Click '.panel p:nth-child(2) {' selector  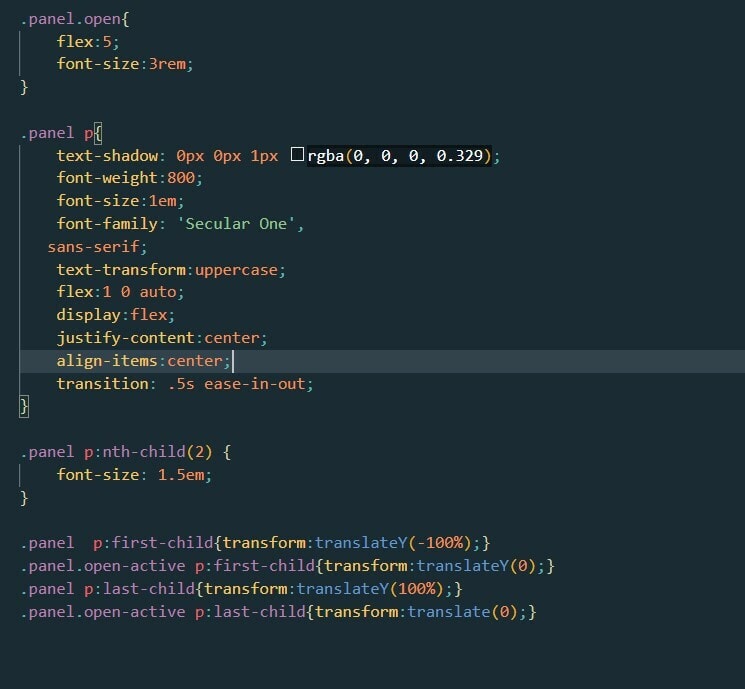coord(125,452)
